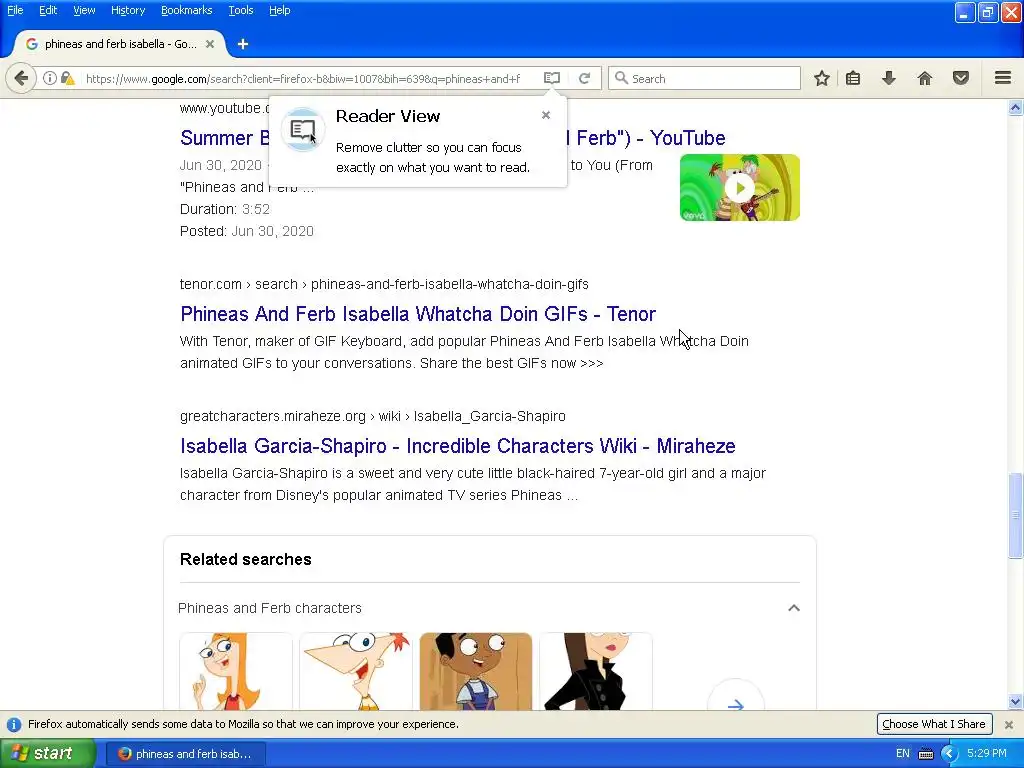Viewport: 1024px width, 768px height.
Task: Select the Phineas character thumbnail
Action: (355, 671)
